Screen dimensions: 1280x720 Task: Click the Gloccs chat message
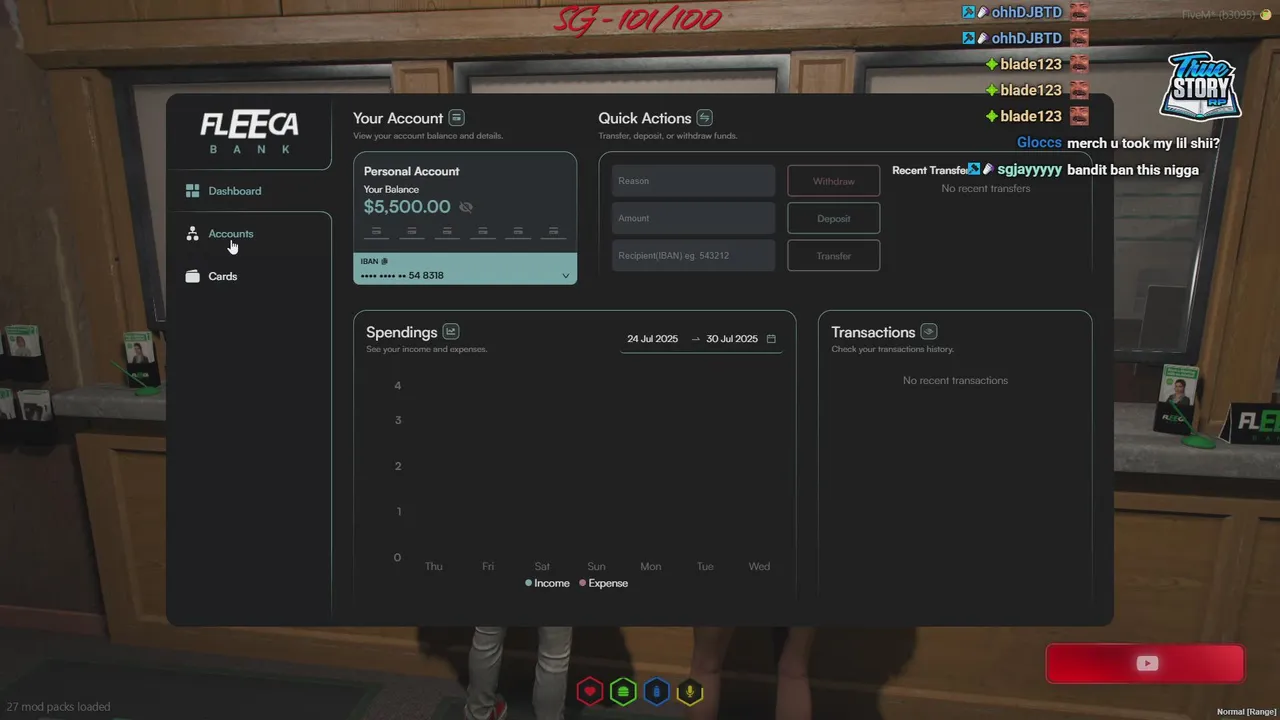pyautogui.click(x=1118, y=143)
